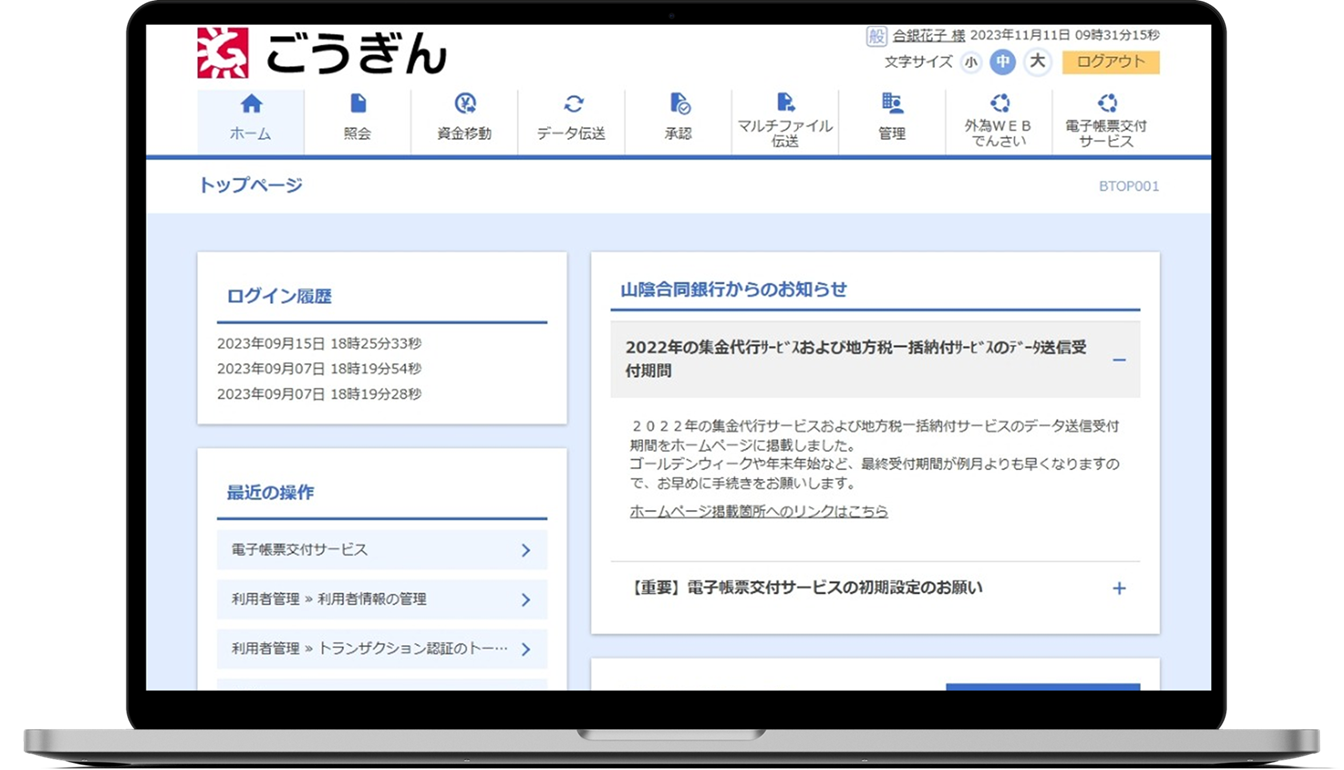Viewport: 1344px width, 770px height.
Task: Follow ホームページ掲載箇所へのリンクはこちら link
Action: tap(758, 511)
